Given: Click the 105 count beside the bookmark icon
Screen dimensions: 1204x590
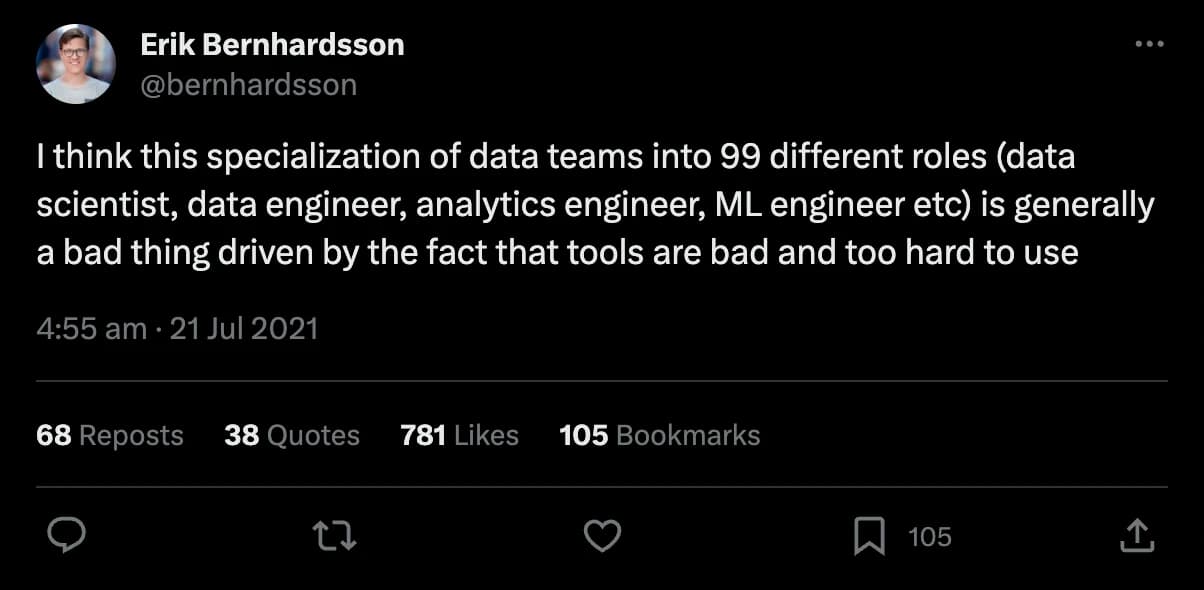Looking at the screenshot, I should coord(929,537).
